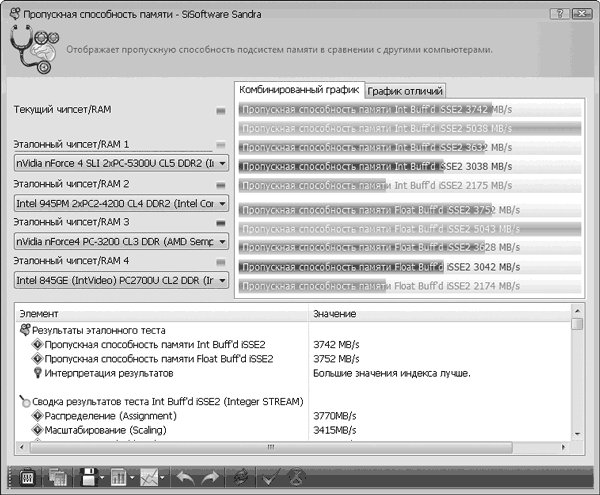
Task: Select Распределение (Assignment) row text
Action: 111,416
